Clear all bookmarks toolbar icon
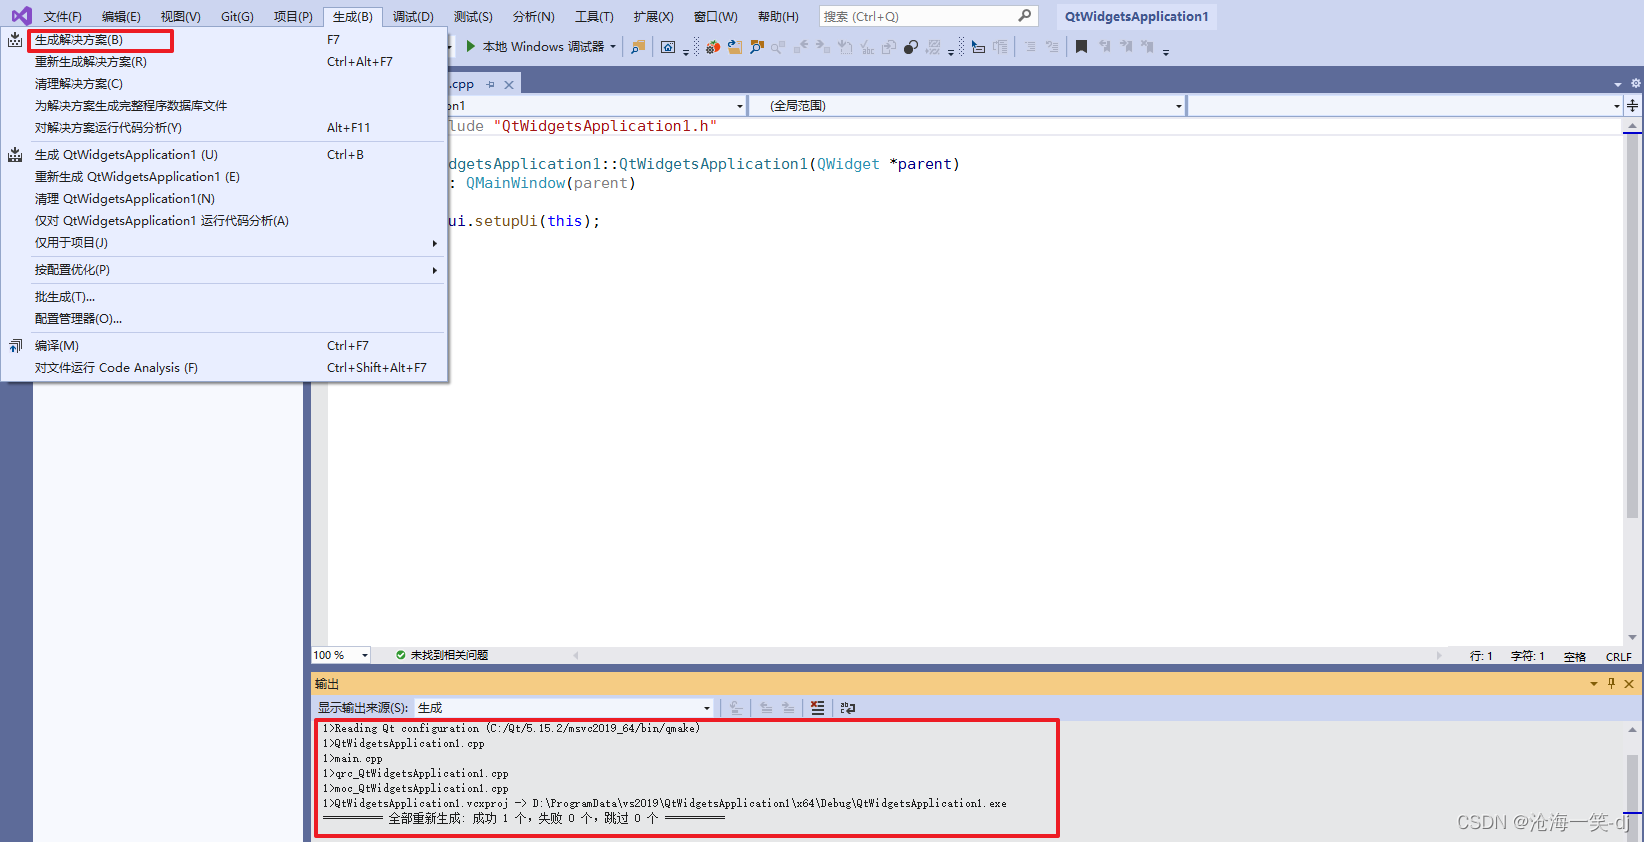Screen dimensions: 1644x842 1147,47
